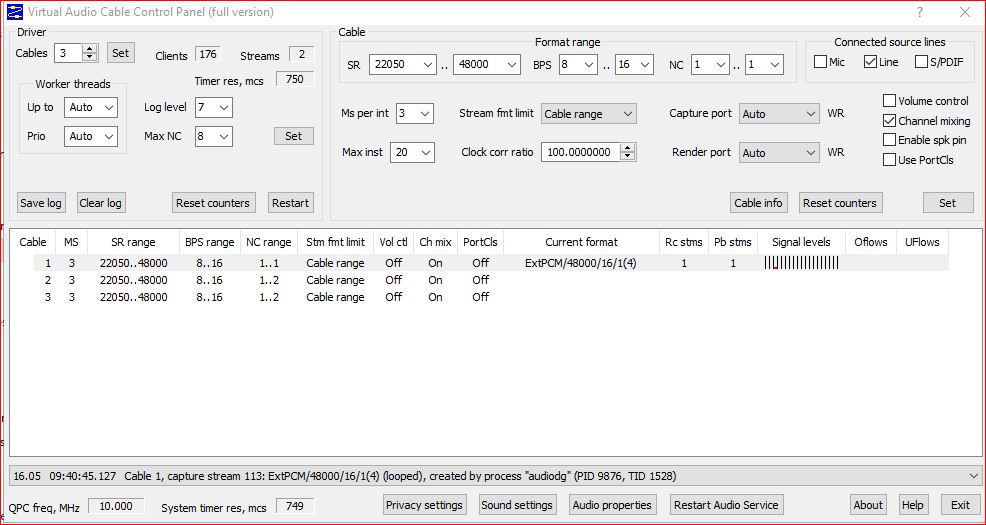Open the Log level dropdown

tap(213, 107)
